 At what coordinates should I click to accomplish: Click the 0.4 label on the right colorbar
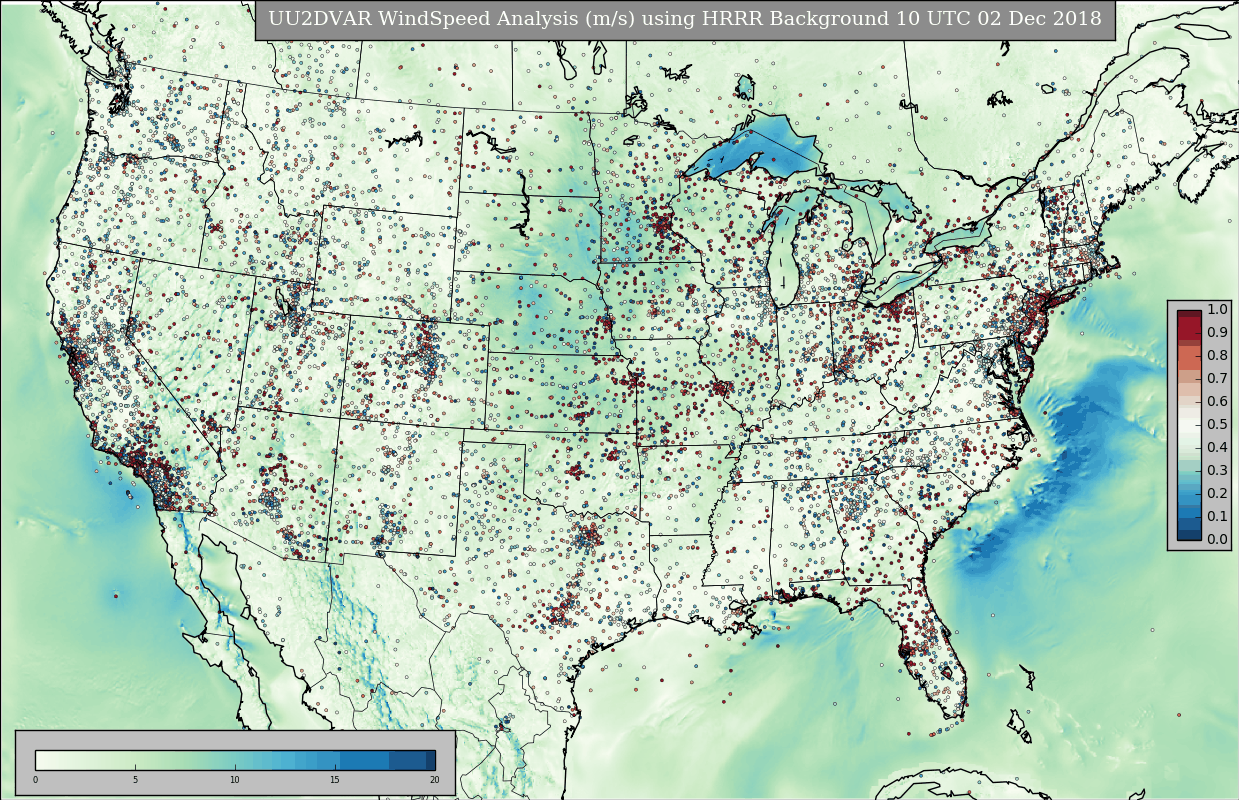(x=1217, y=448)
